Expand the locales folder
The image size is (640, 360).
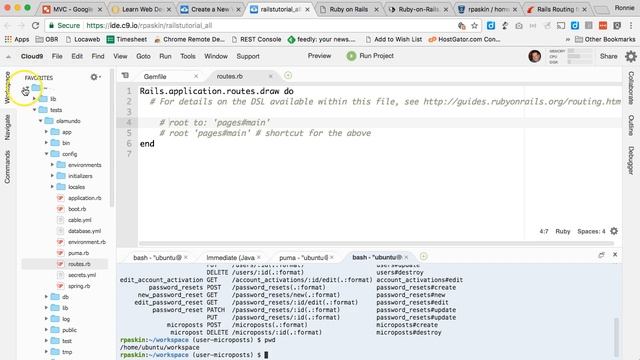click(52, 187)
